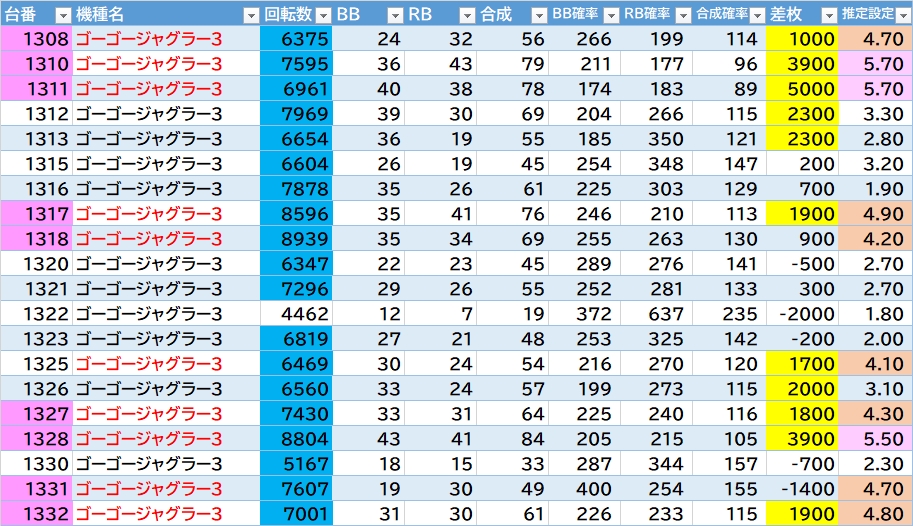Select combined count 79 in row 1310
Viewport: 913px width, 526px height.
[x=512, y=63]
